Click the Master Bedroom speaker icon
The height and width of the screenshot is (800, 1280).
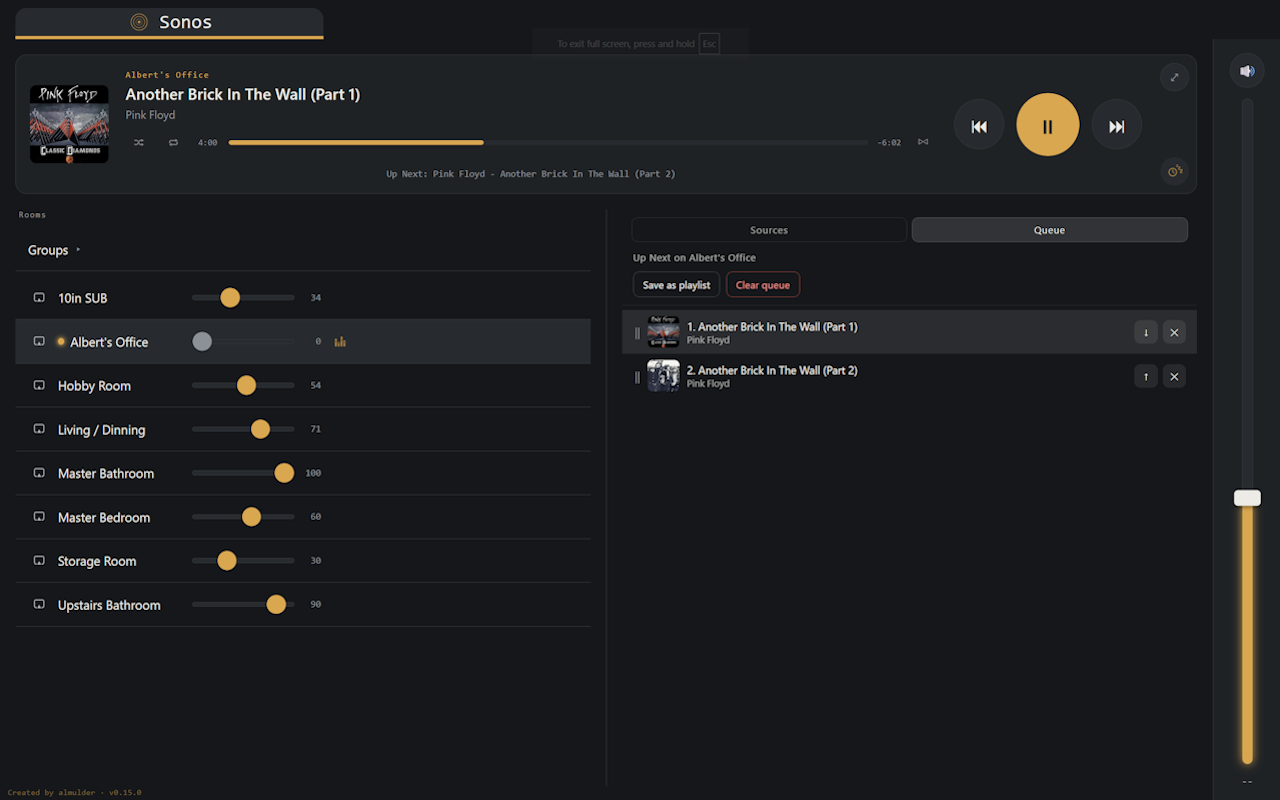tap(39, 518)
